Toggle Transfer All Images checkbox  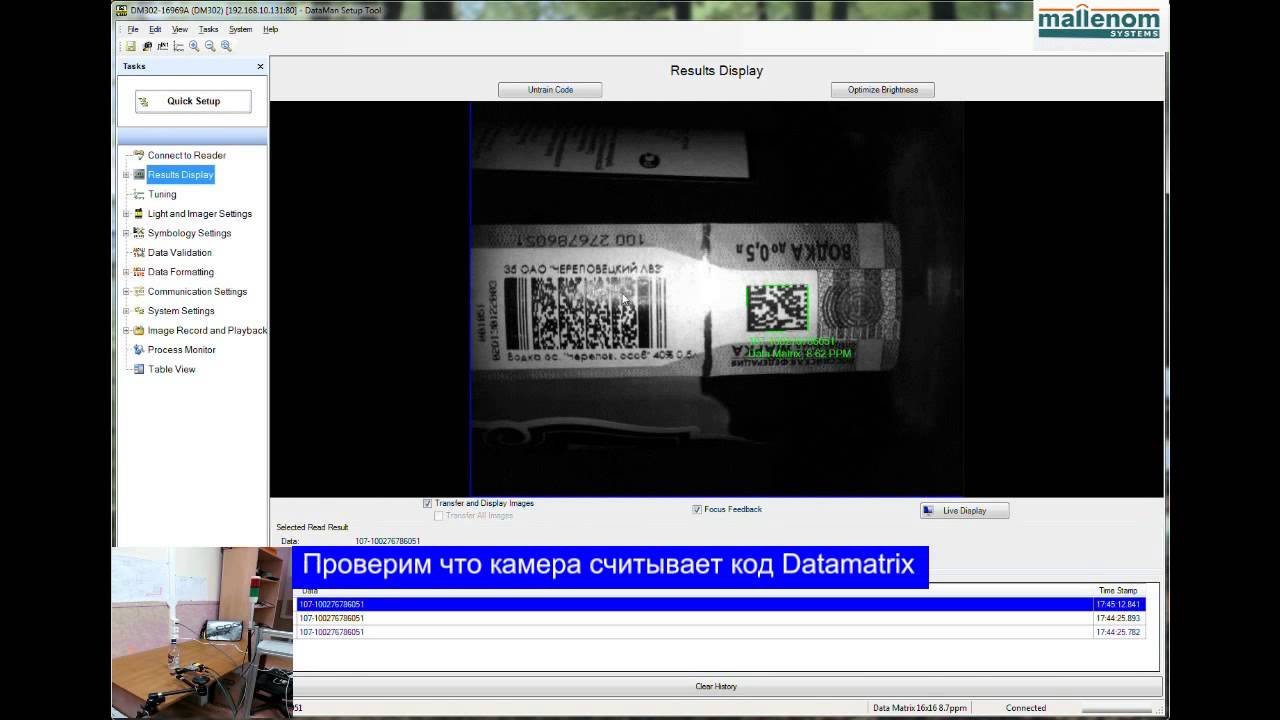tap(438, 516)
